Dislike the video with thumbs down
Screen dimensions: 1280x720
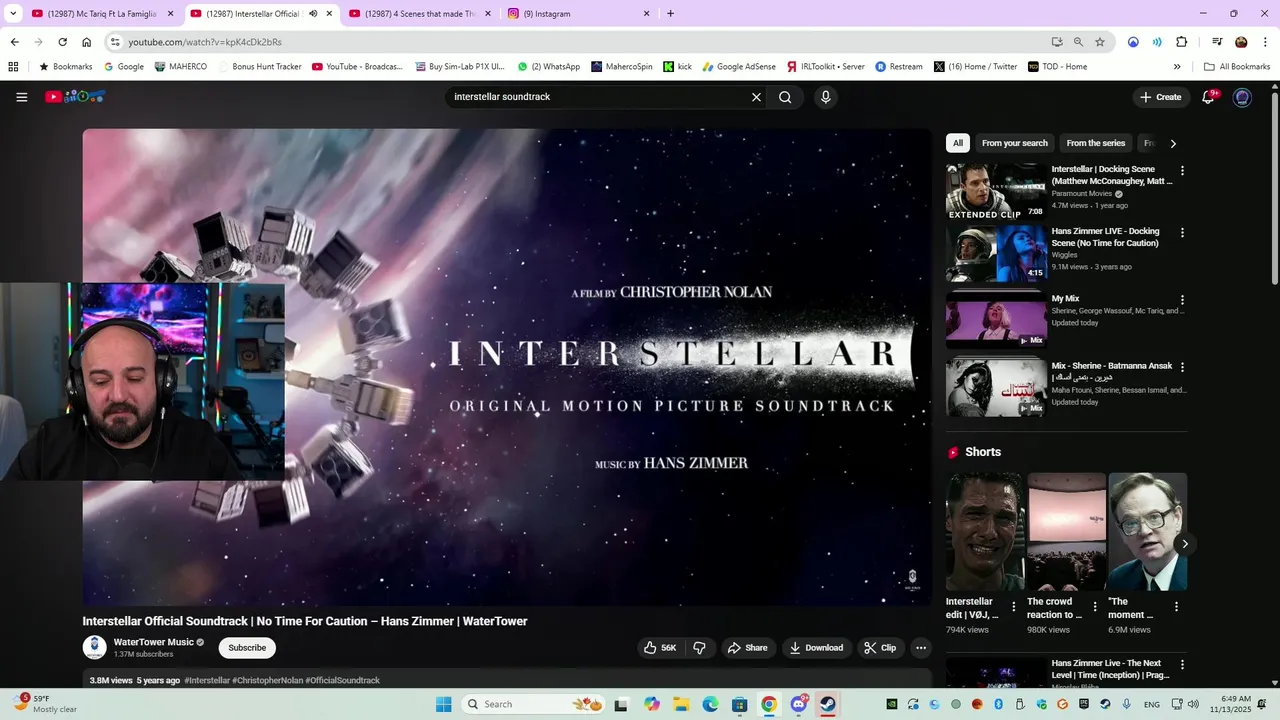[x=699, y=648]
